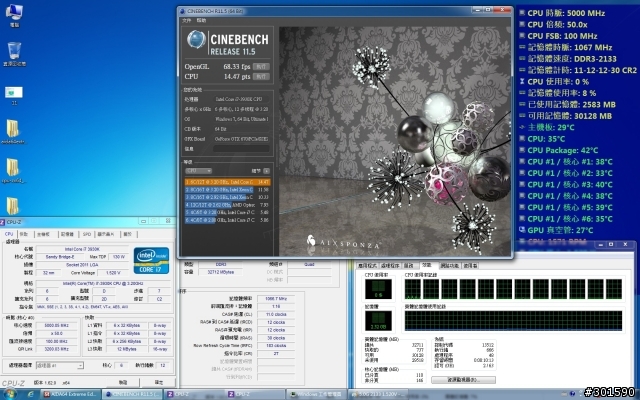Screen dimensions: 640x400
Task: Switch to the CPU tab in CPU-Z
Action: click(x=9, y=234)
